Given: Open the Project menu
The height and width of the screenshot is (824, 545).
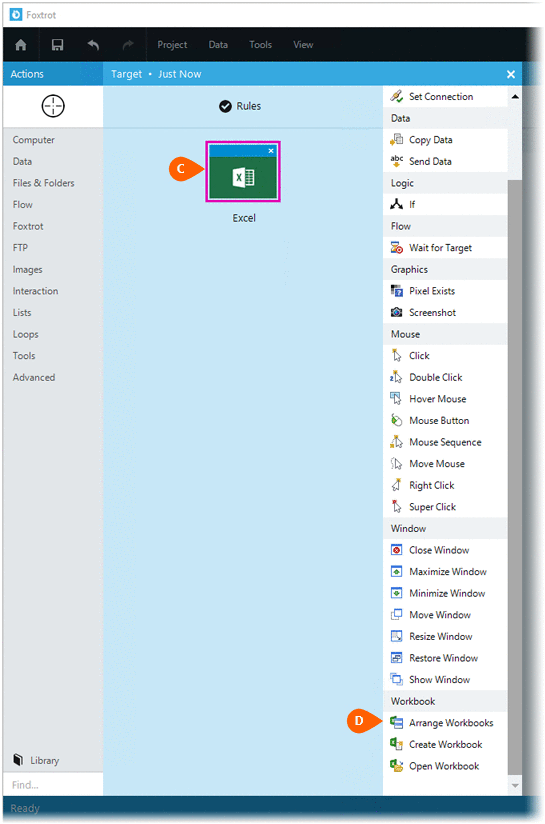Looking at the screenshot, I should tap(172, 45).
